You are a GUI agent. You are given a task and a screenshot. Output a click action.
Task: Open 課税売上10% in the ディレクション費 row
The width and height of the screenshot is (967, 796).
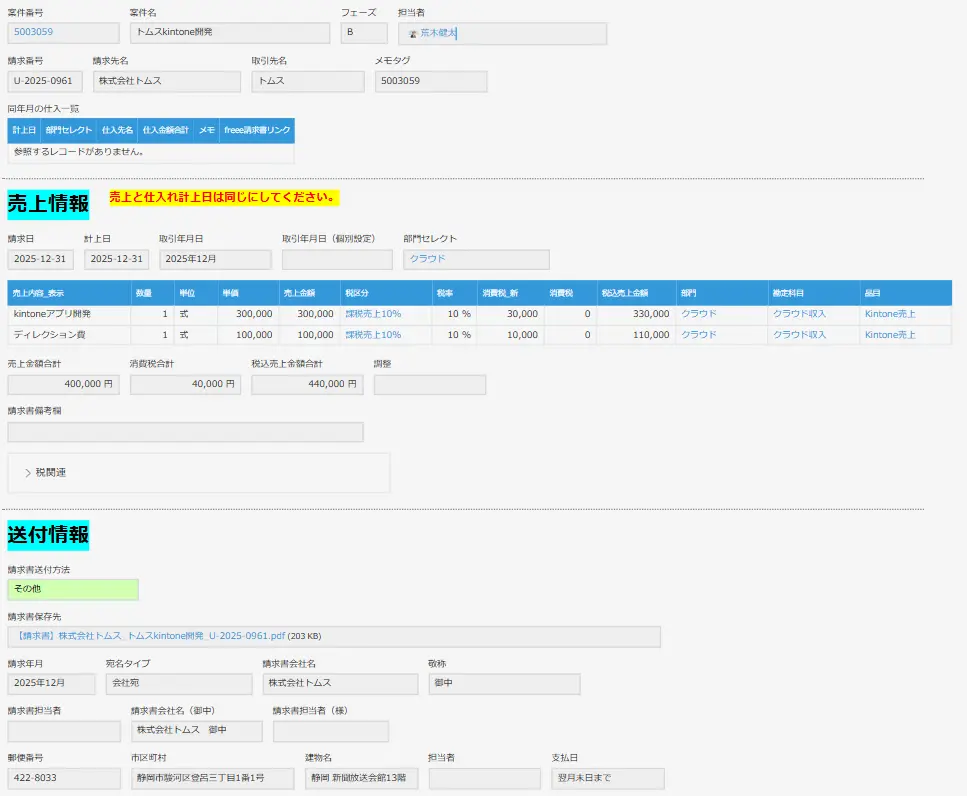(373, 335)
